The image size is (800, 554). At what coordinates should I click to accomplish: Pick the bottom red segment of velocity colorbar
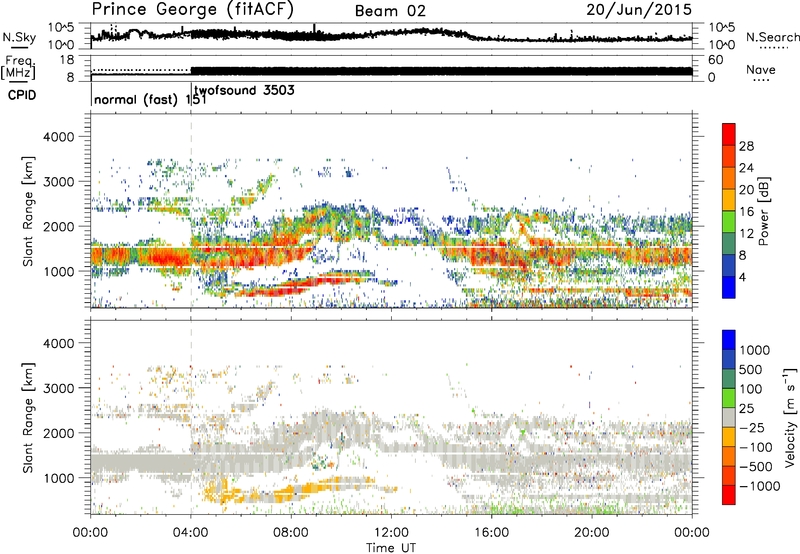[x=729, y=495]
